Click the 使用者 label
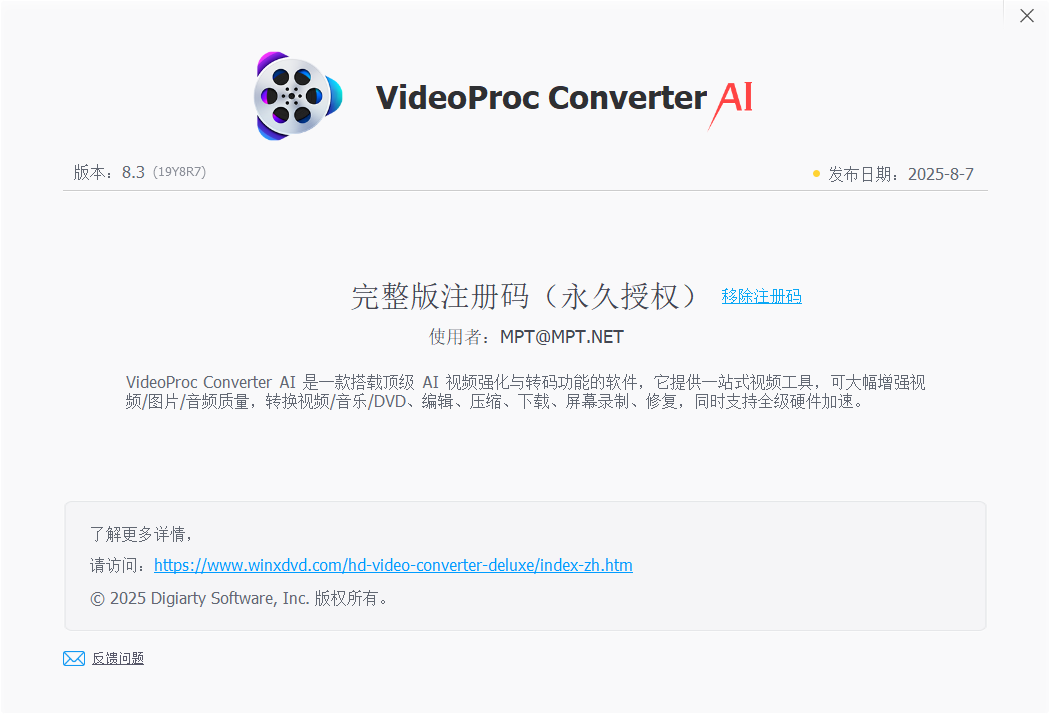1050x714 pixels. 459,337
